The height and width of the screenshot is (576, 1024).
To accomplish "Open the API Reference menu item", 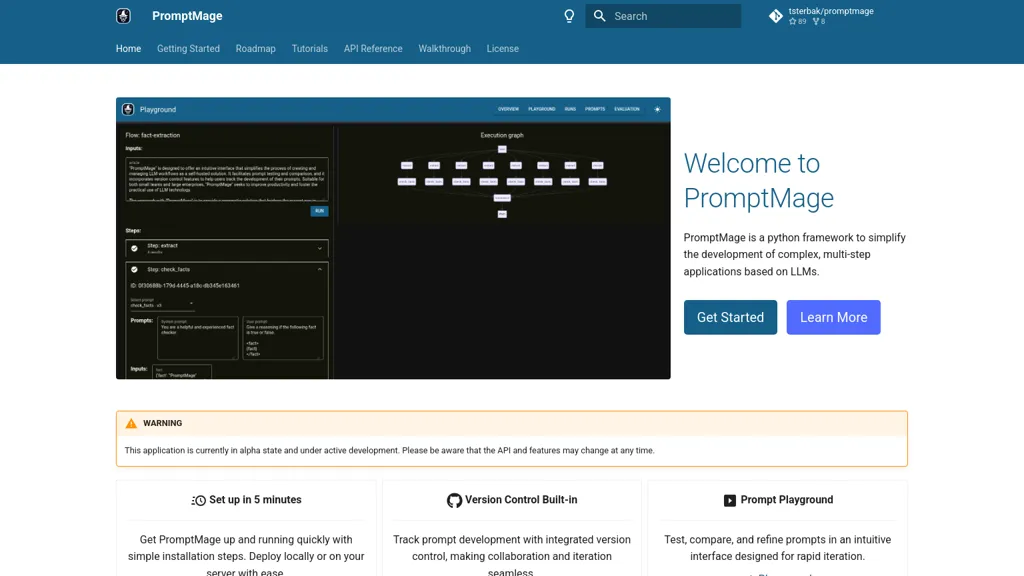I will pyautogui.click(x=372, y=48).
